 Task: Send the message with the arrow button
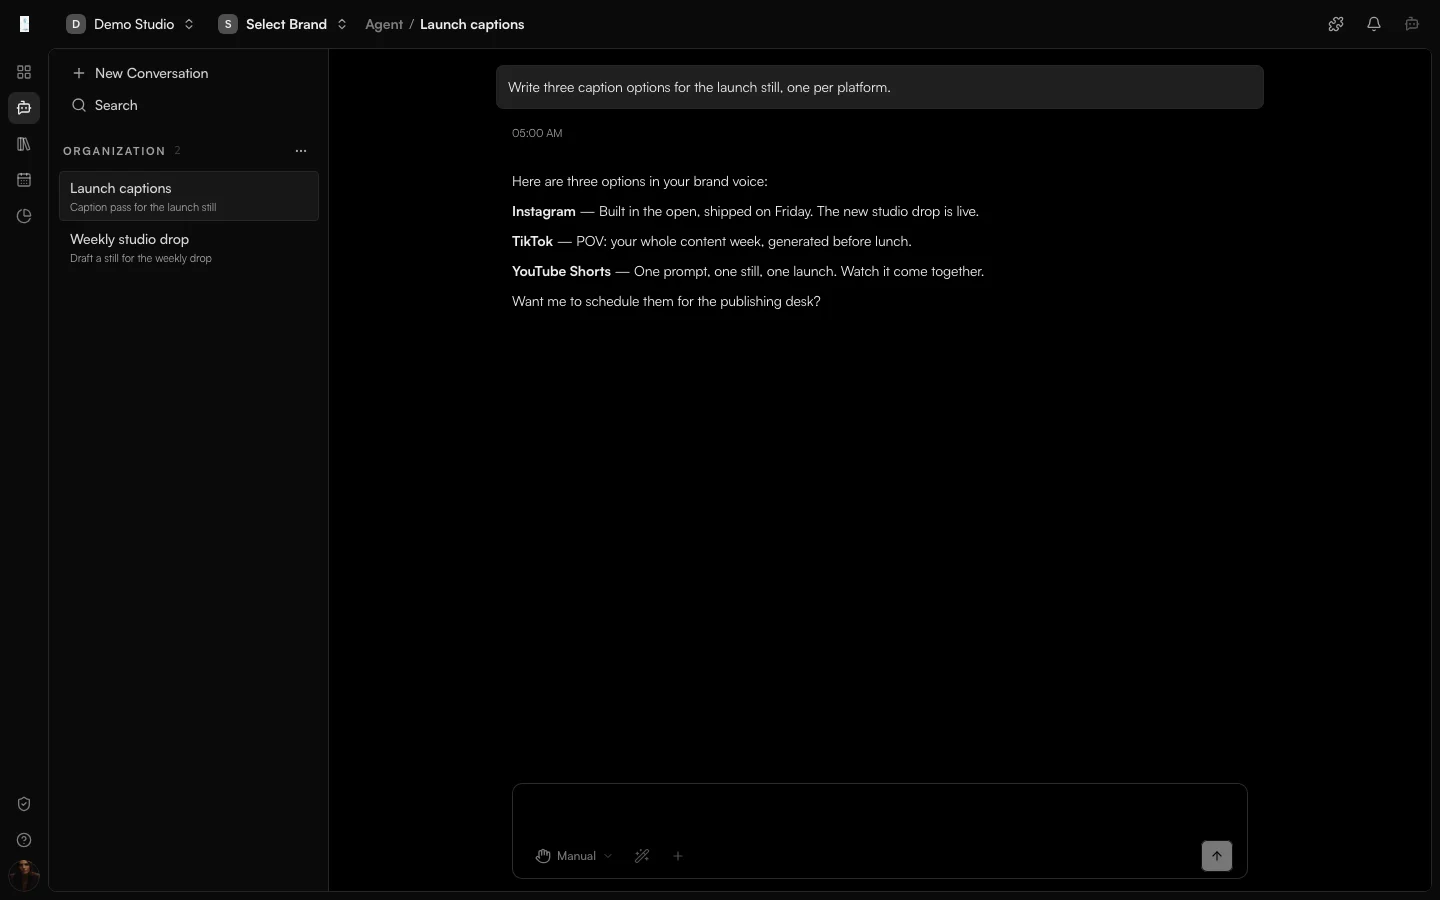[1217, 856]
